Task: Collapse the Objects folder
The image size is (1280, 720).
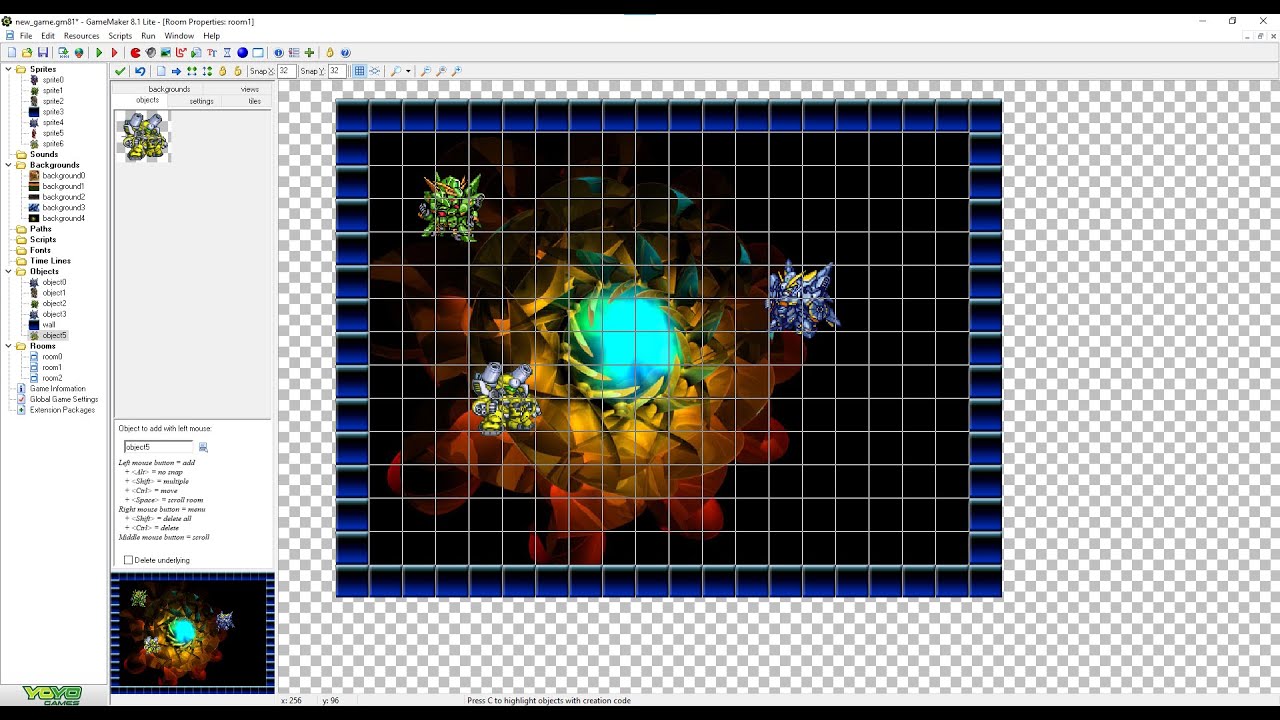Action: [8, 271]
